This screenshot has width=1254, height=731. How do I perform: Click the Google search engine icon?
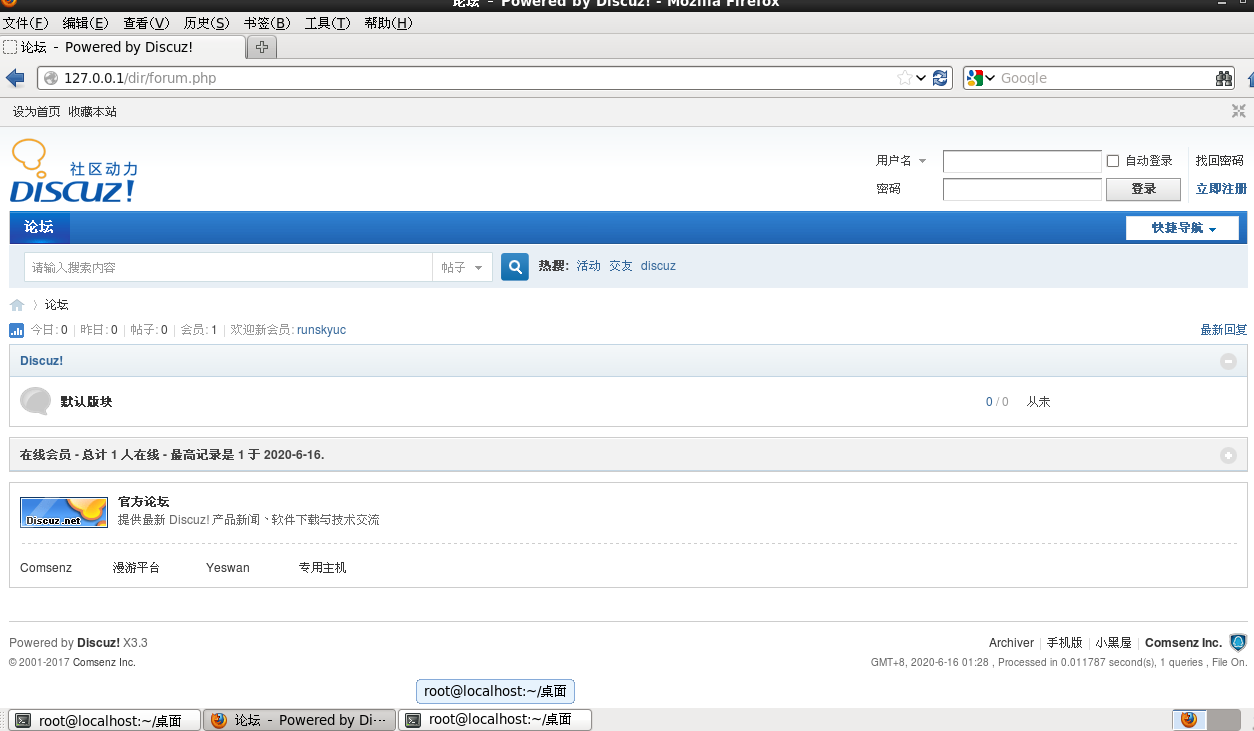coord(974,78)
